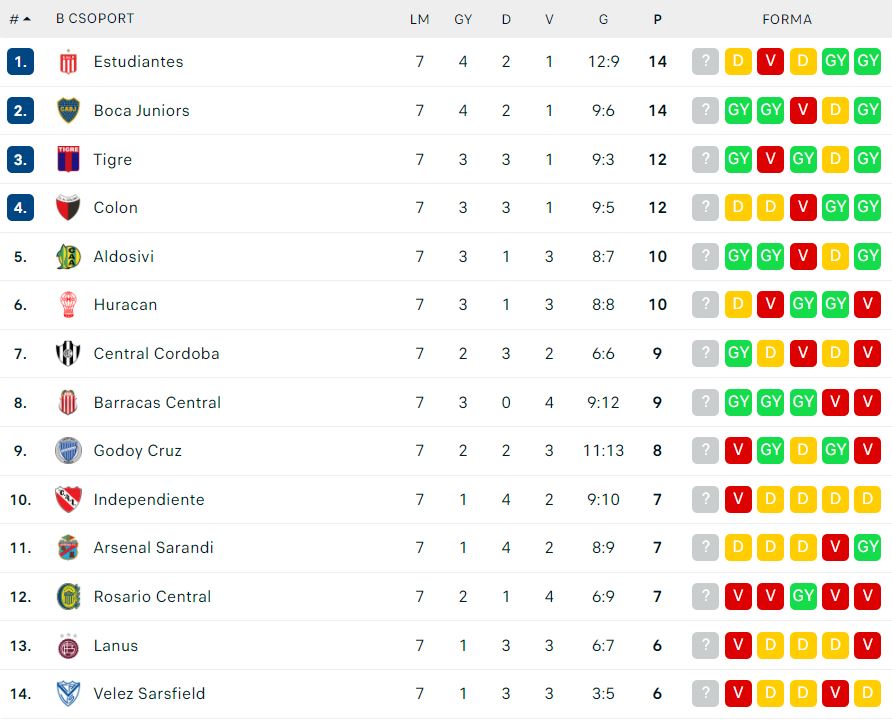Click the Velez Sarsfield crest icon
This screenshot has height=720, width=892.
[68, 694]
